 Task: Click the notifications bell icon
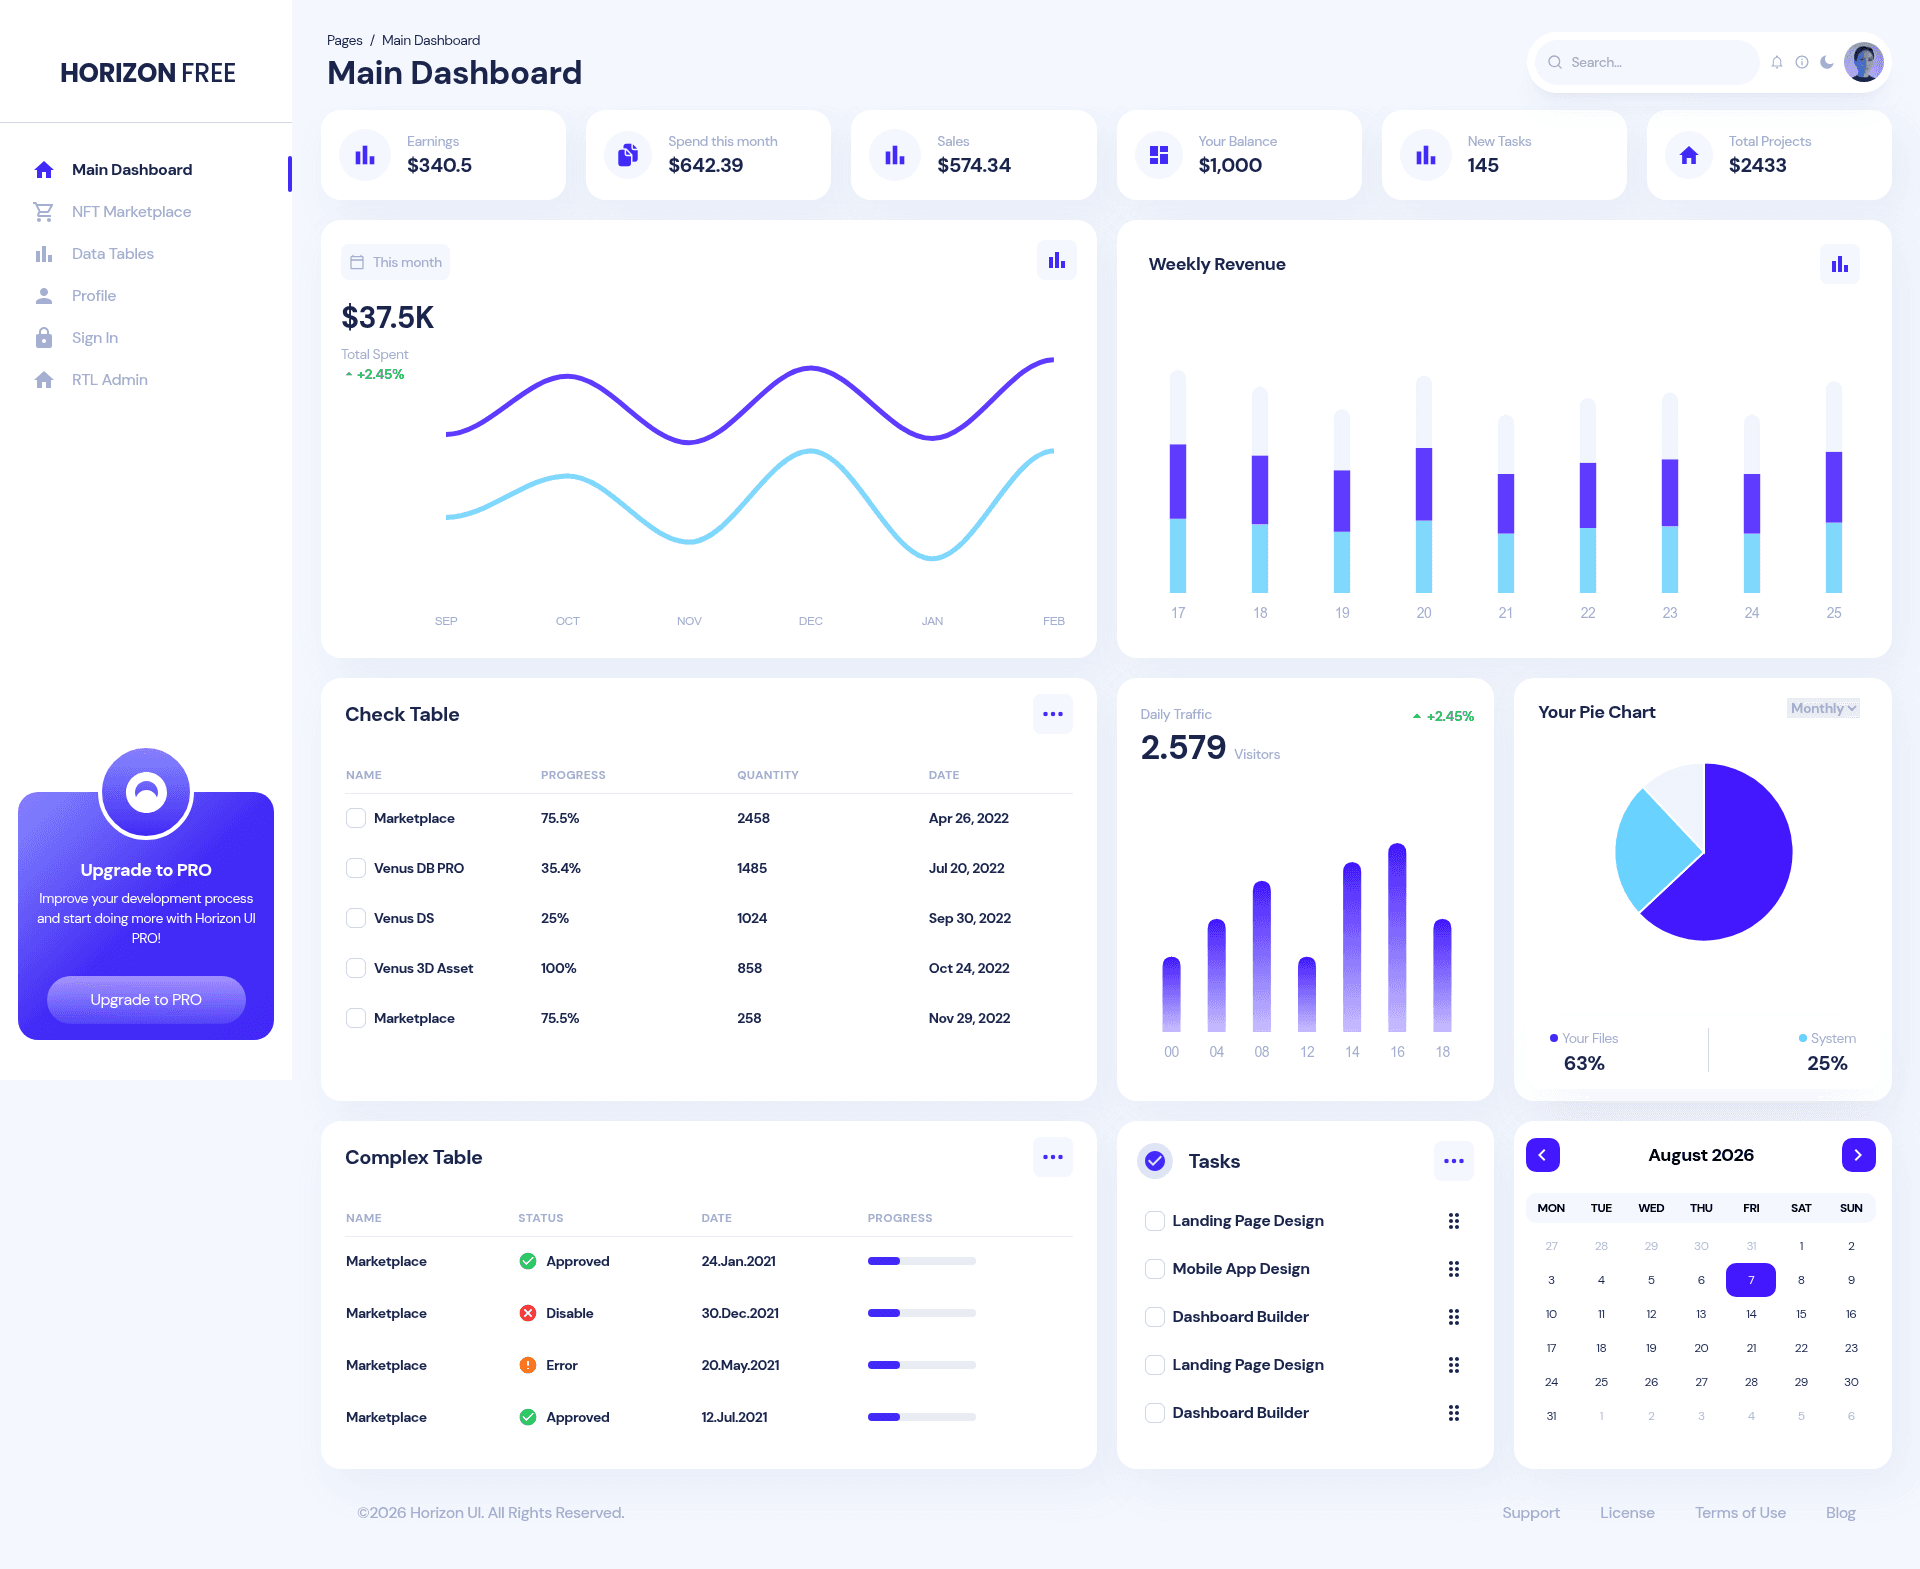[x=1777, y=62]
